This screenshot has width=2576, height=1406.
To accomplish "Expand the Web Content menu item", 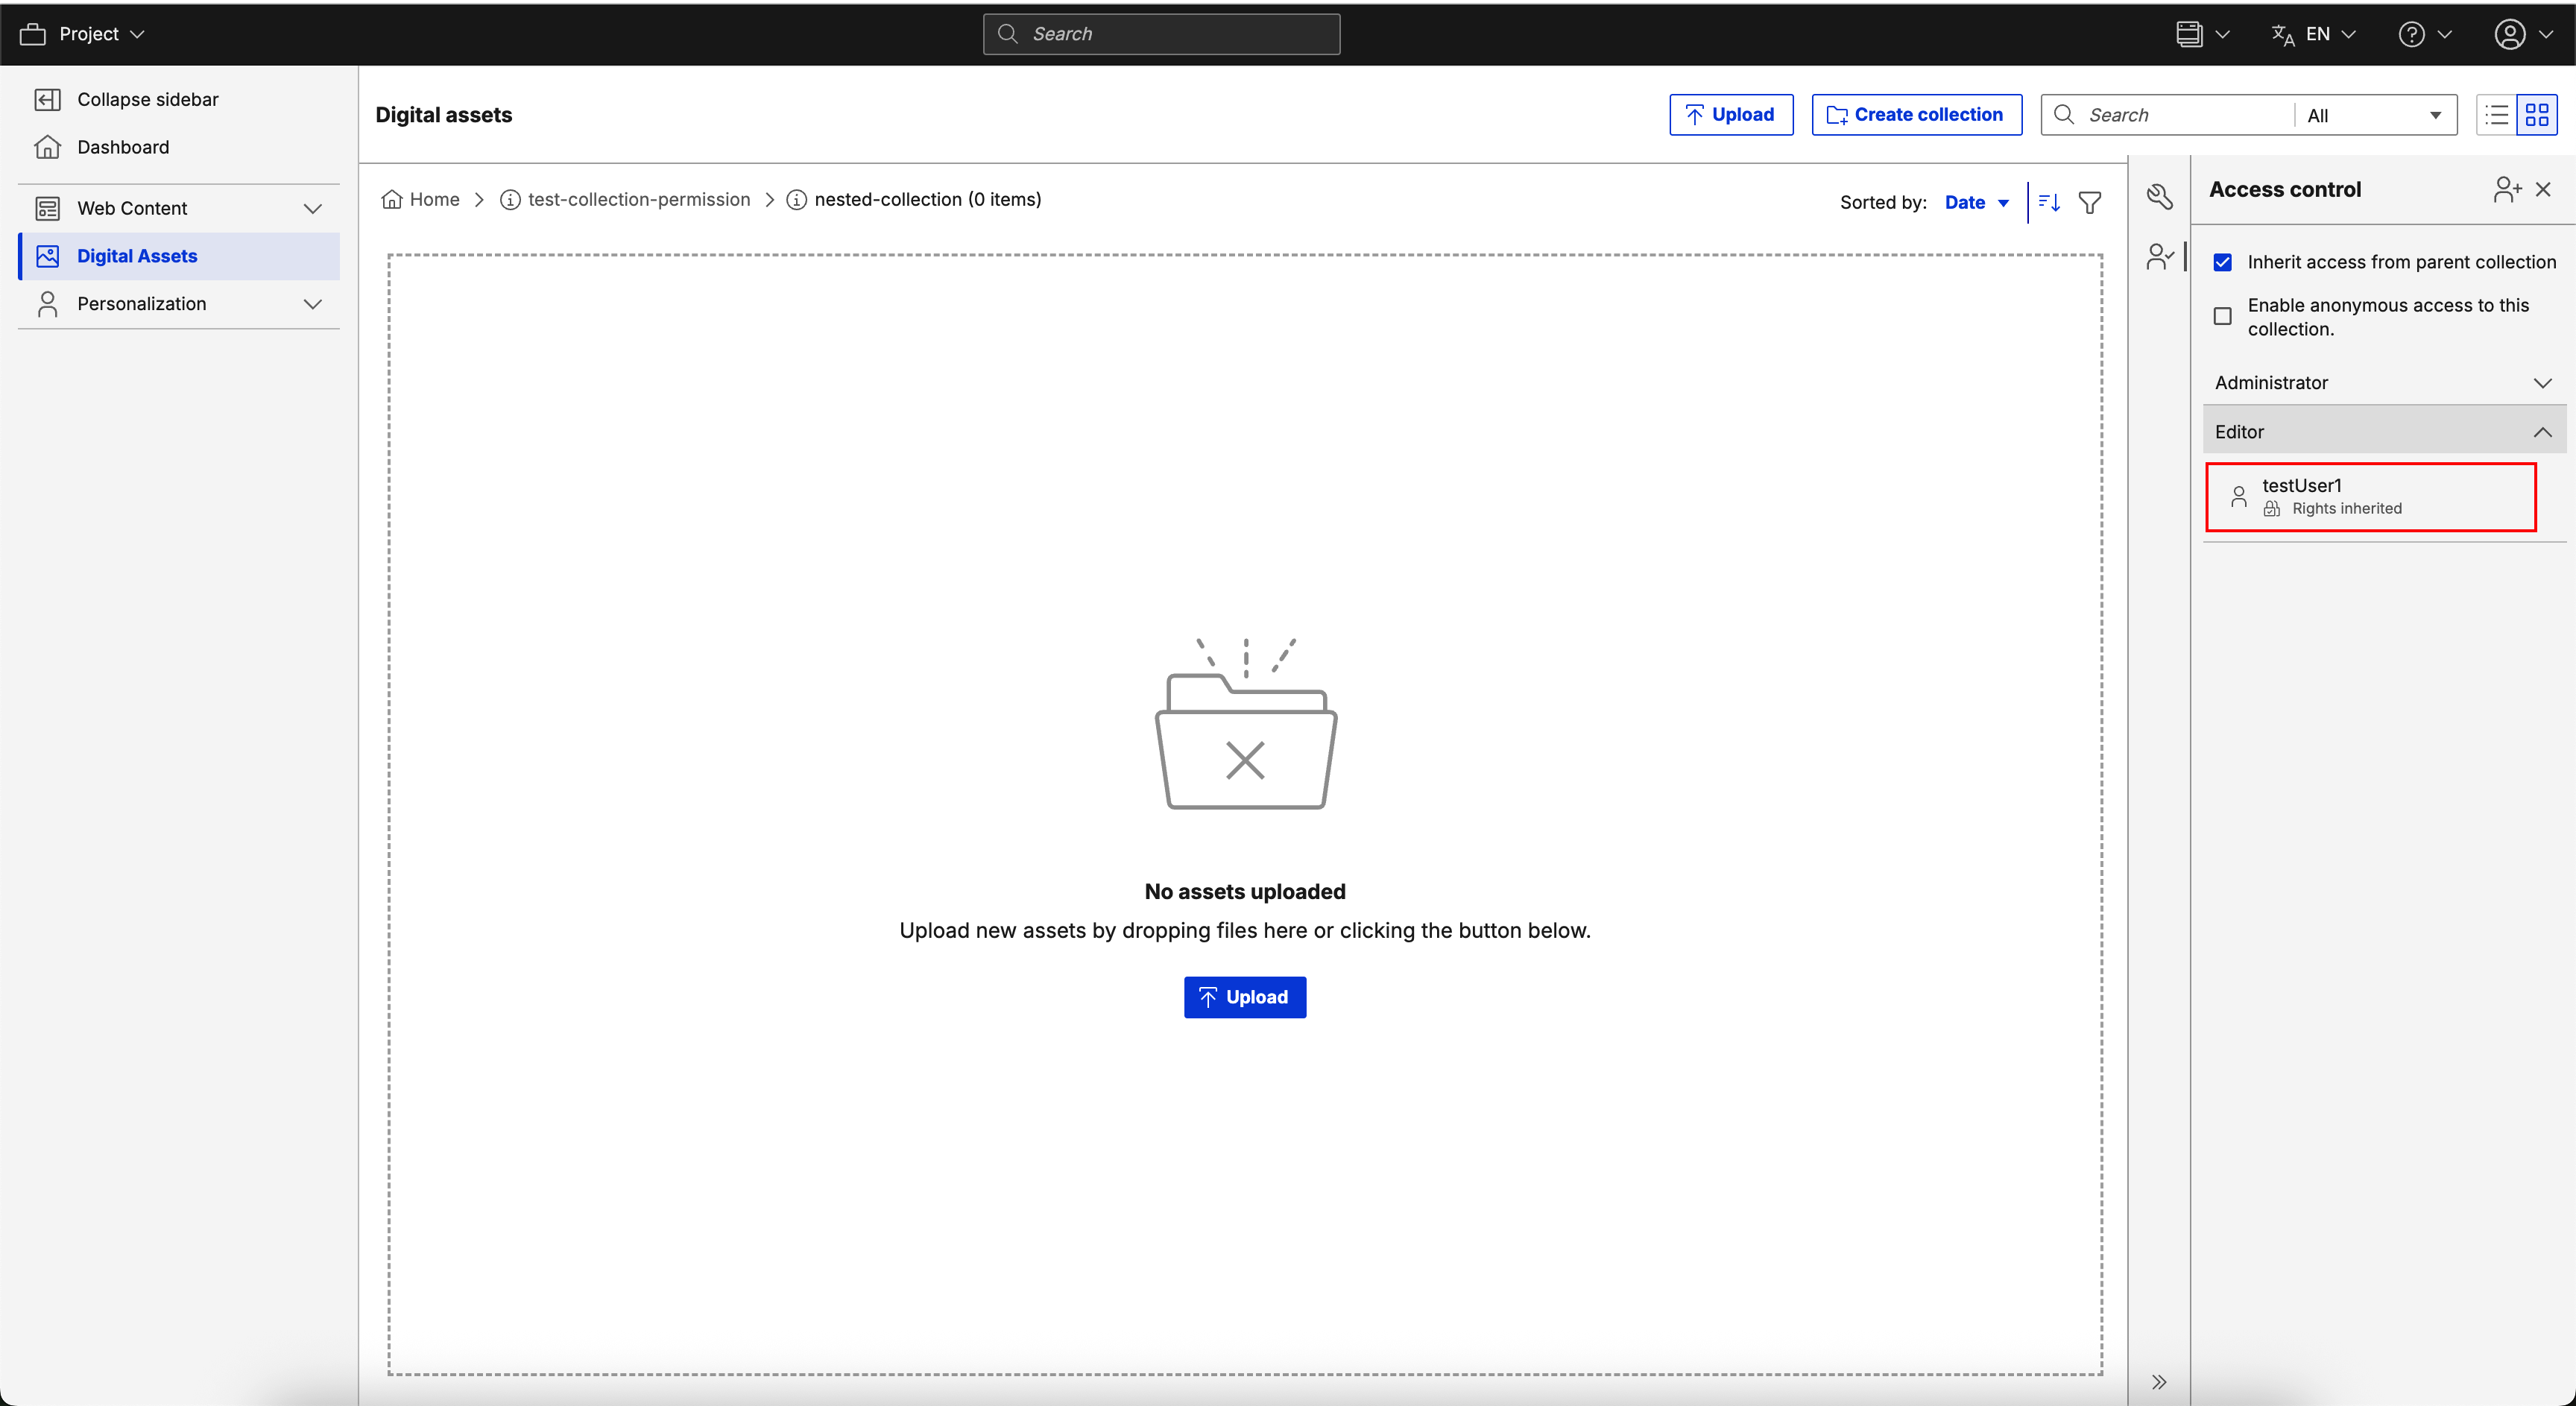I will point(313,208).
